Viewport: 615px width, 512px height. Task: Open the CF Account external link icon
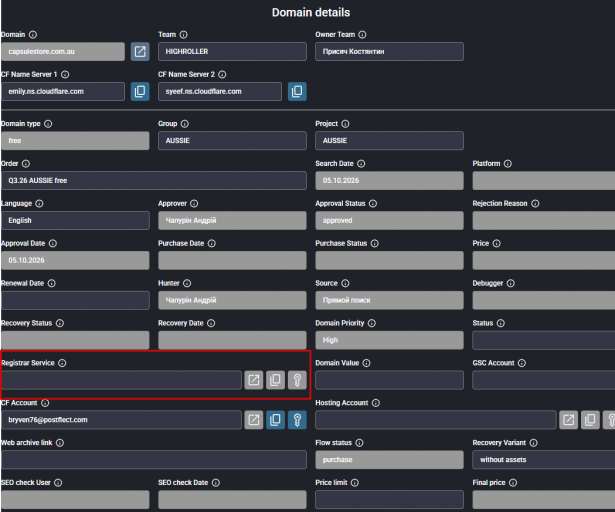click(x=254, y=420)
